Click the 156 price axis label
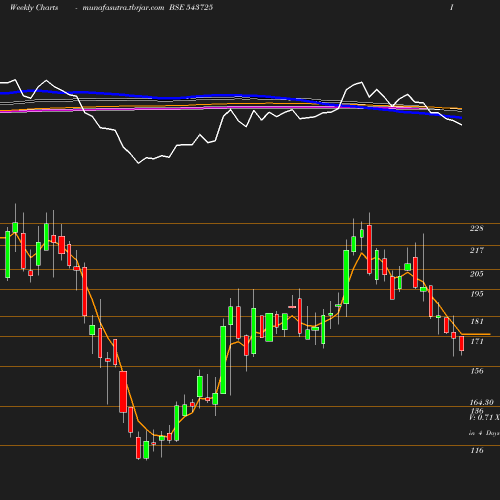 477,371
